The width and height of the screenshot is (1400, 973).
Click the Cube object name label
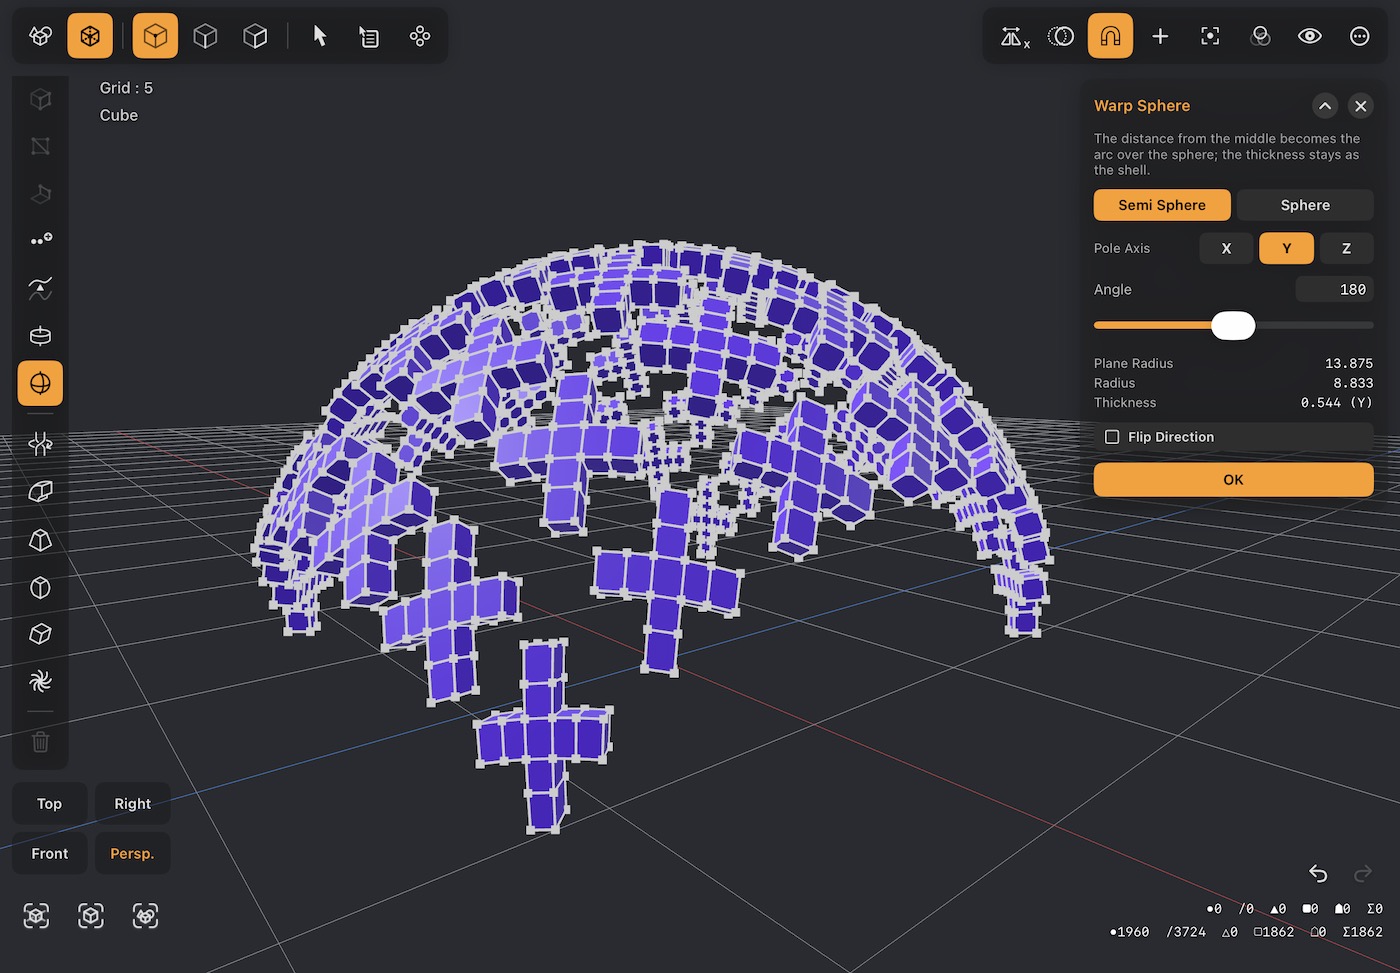[119, 115]
